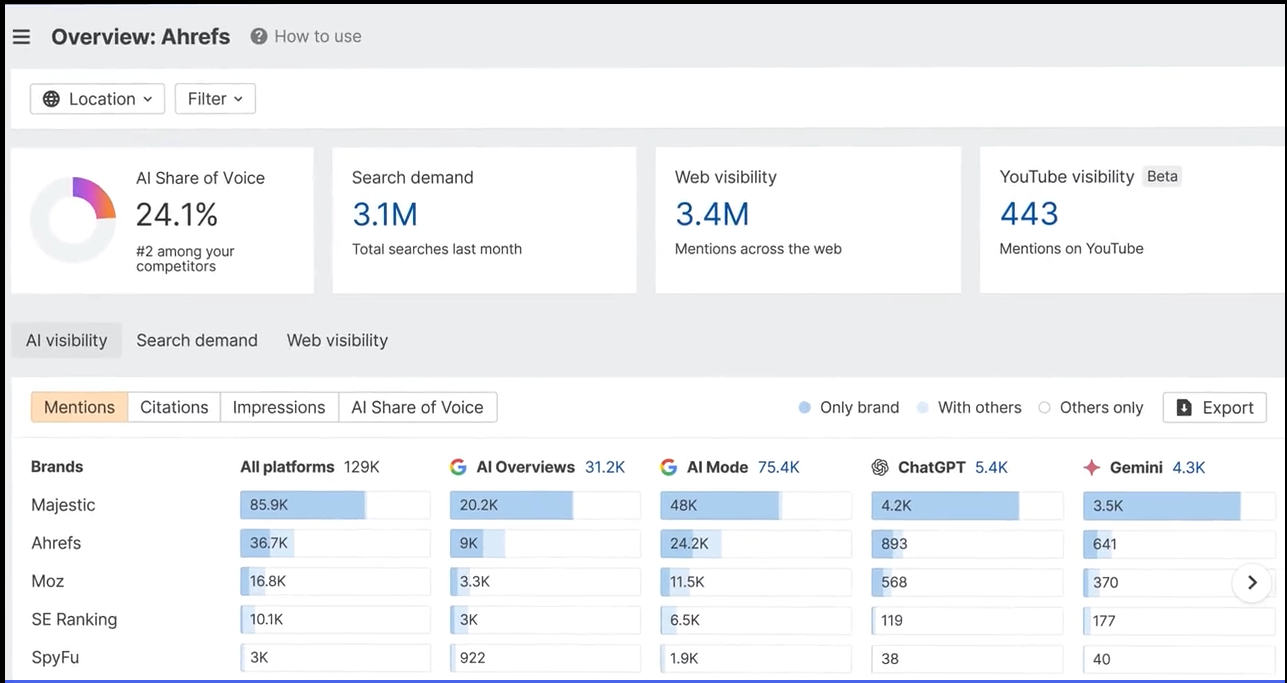Switch to the Search demand tab
The width and height of the screenshot is (1287, 683).
point(197,340)
